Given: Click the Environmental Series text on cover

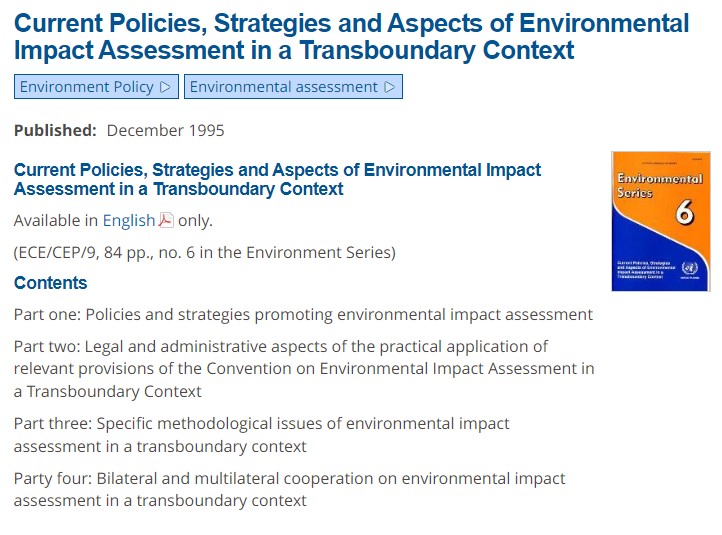Looking at the screenshot, I should coord(659,185).
